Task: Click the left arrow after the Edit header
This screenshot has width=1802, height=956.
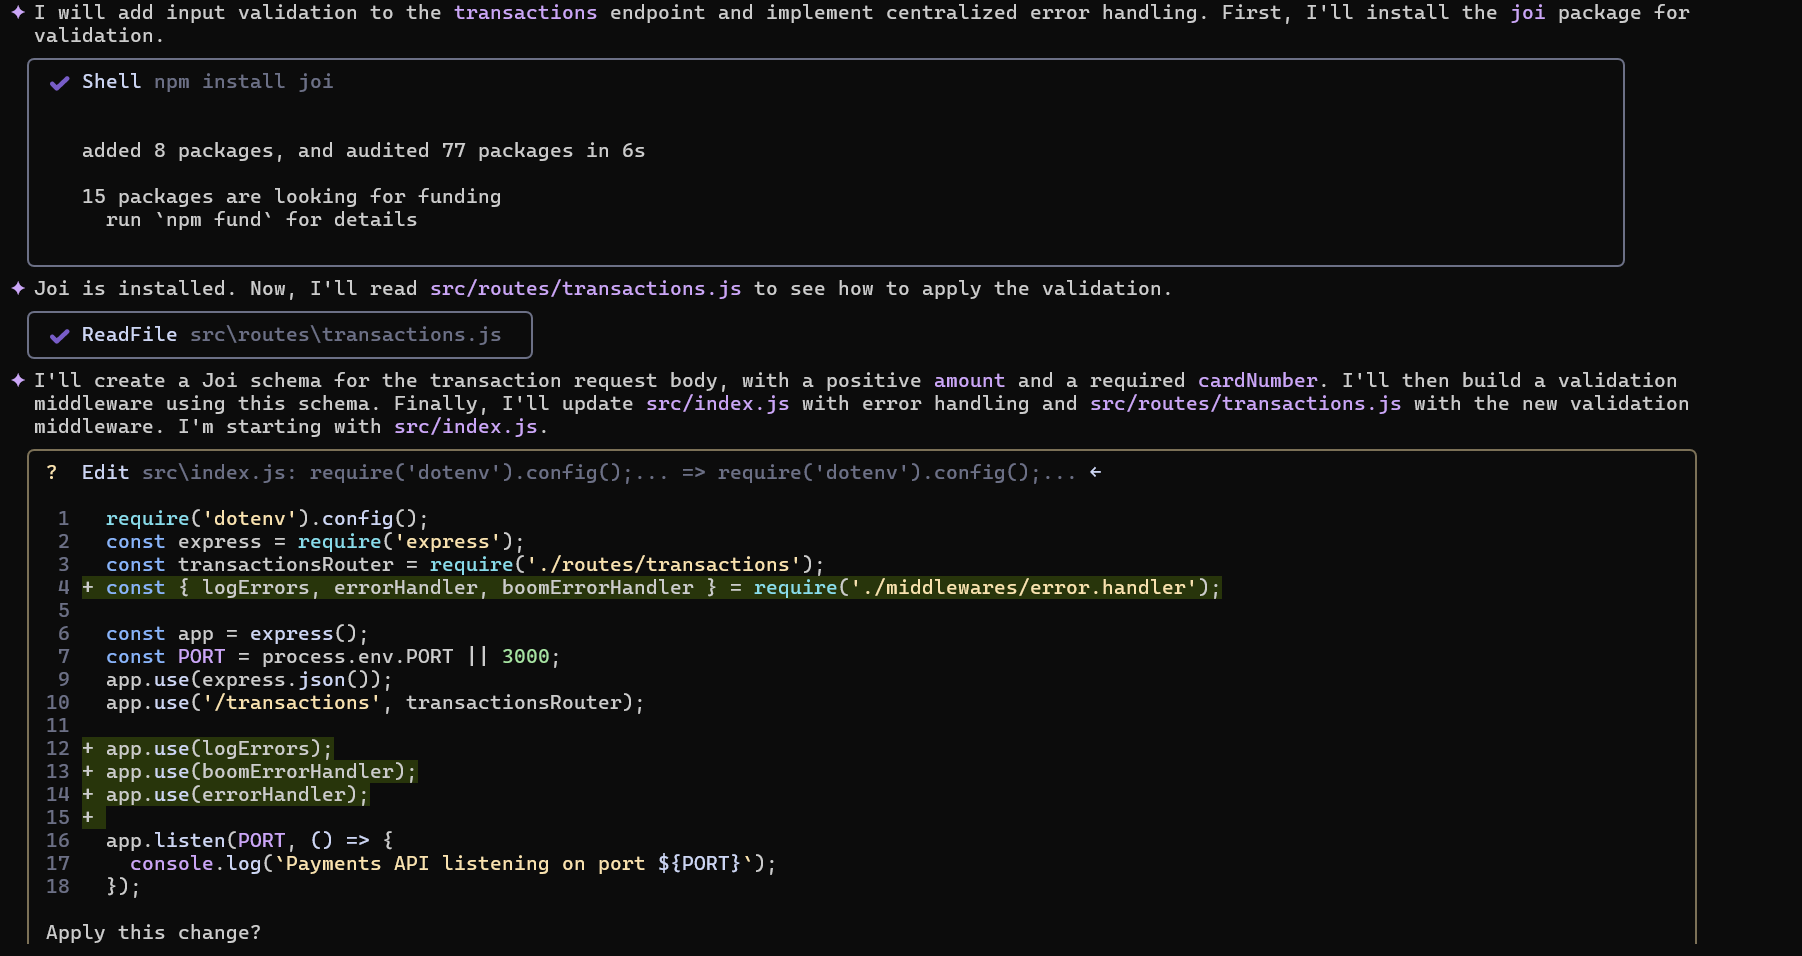Action: point(1096,472)
